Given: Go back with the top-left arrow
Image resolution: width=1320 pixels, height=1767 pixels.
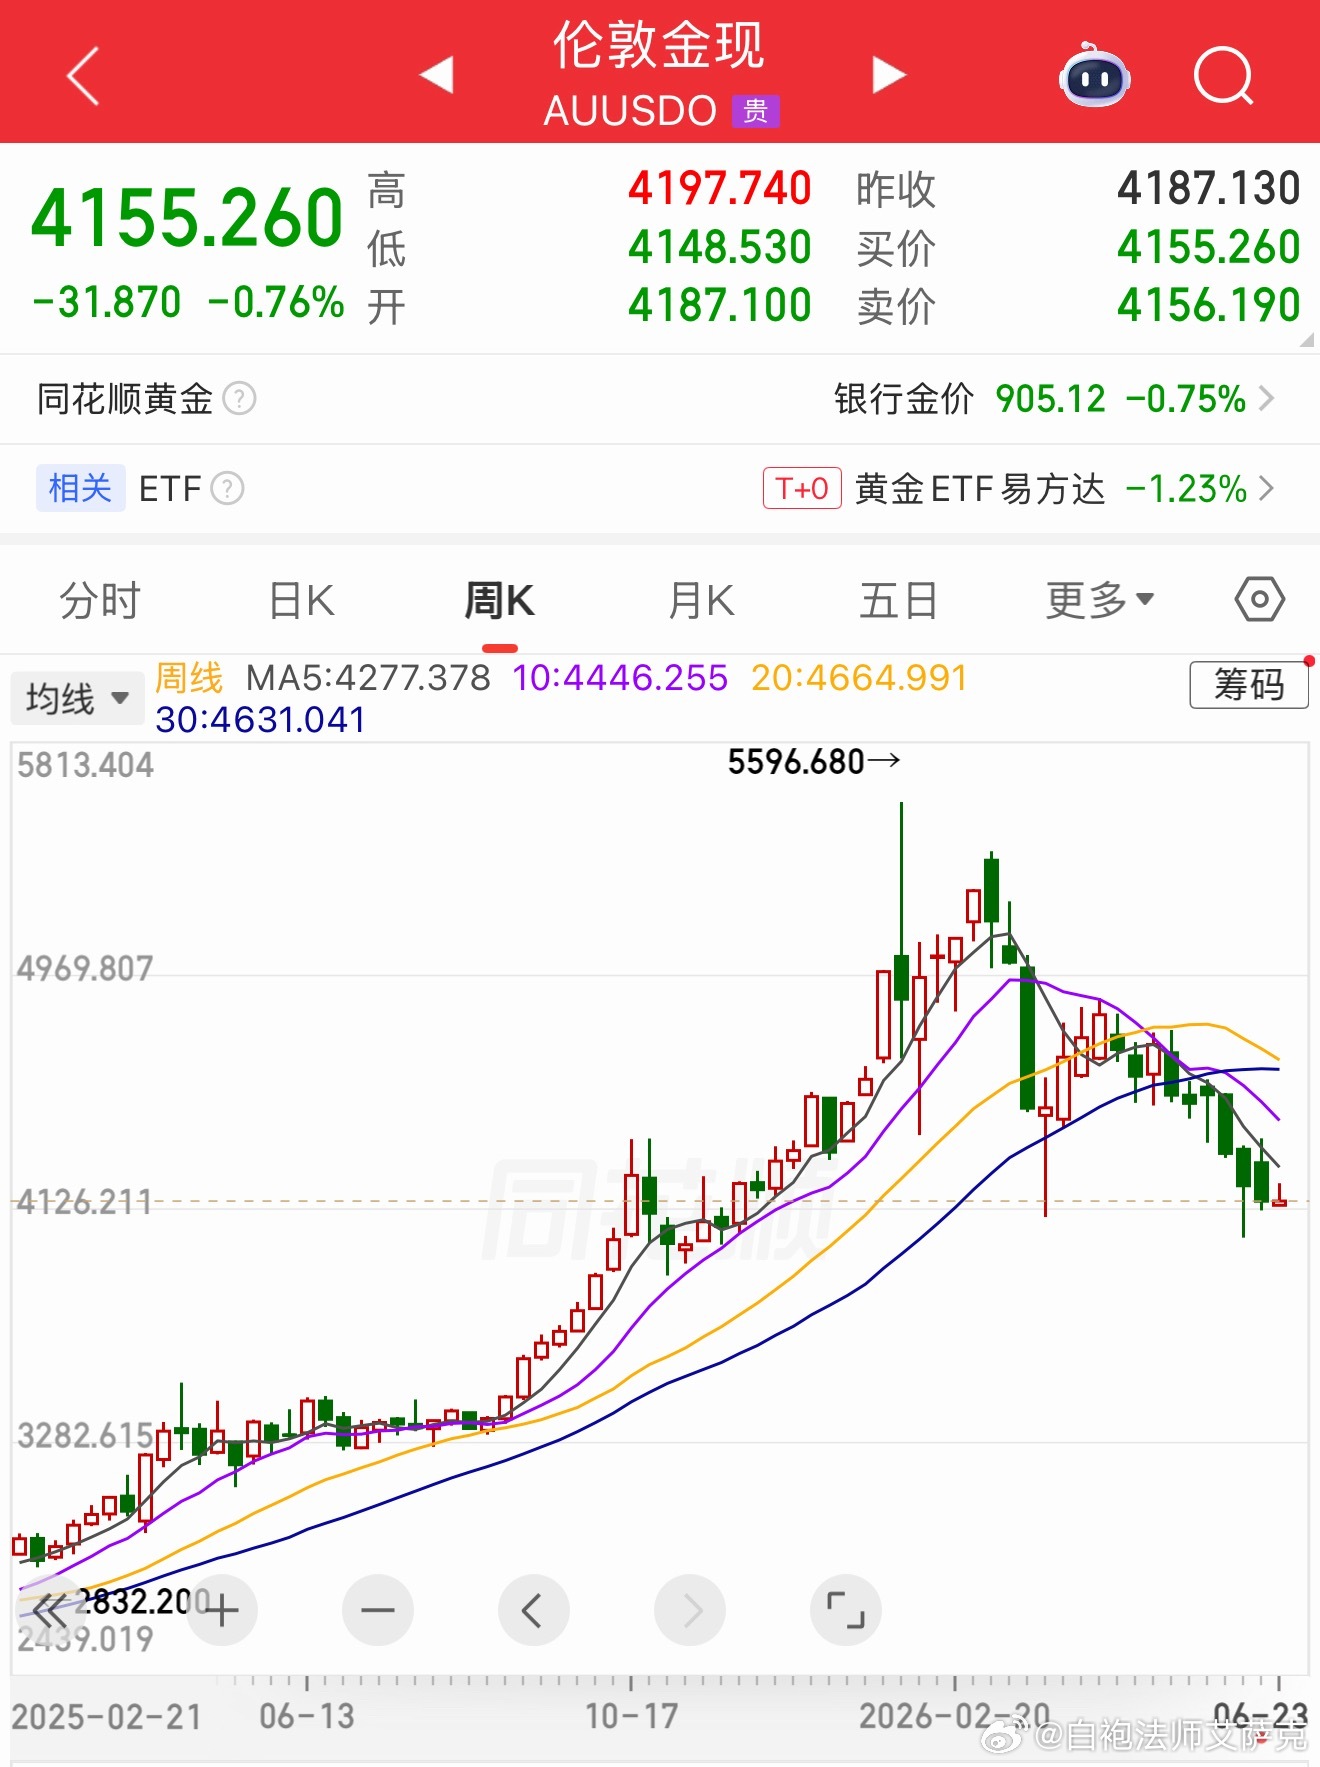Looking at the screenshot, I should pos(84,75).
